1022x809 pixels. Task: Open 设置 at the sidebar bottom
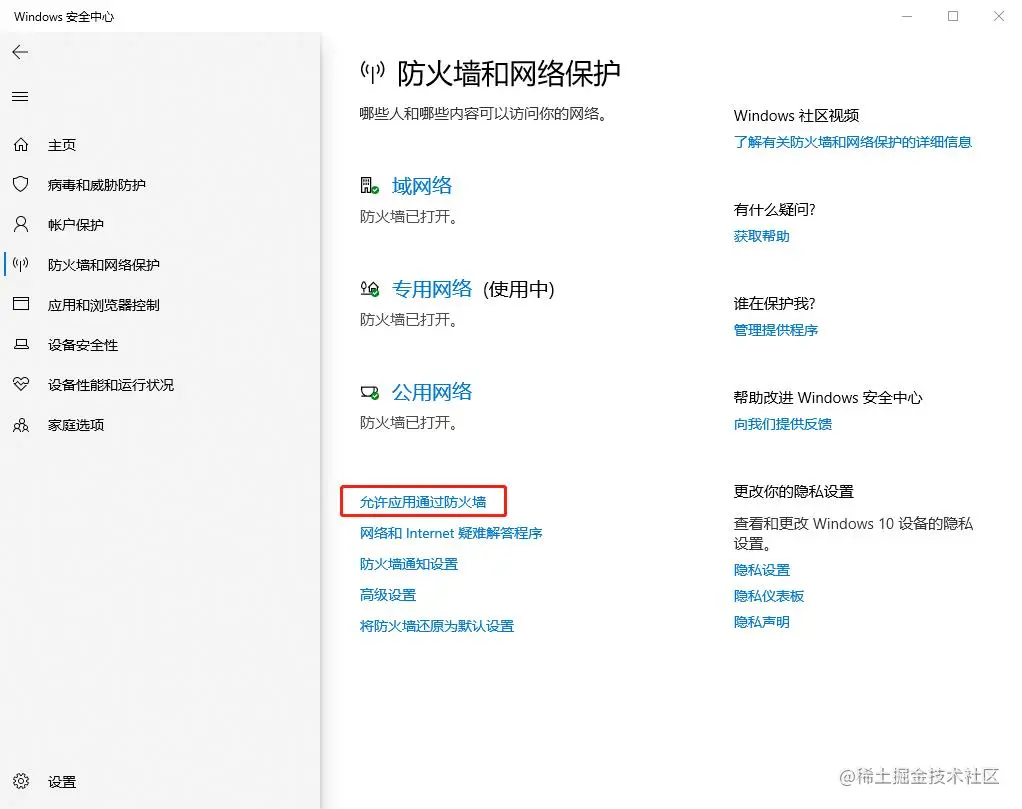point(62,782)
